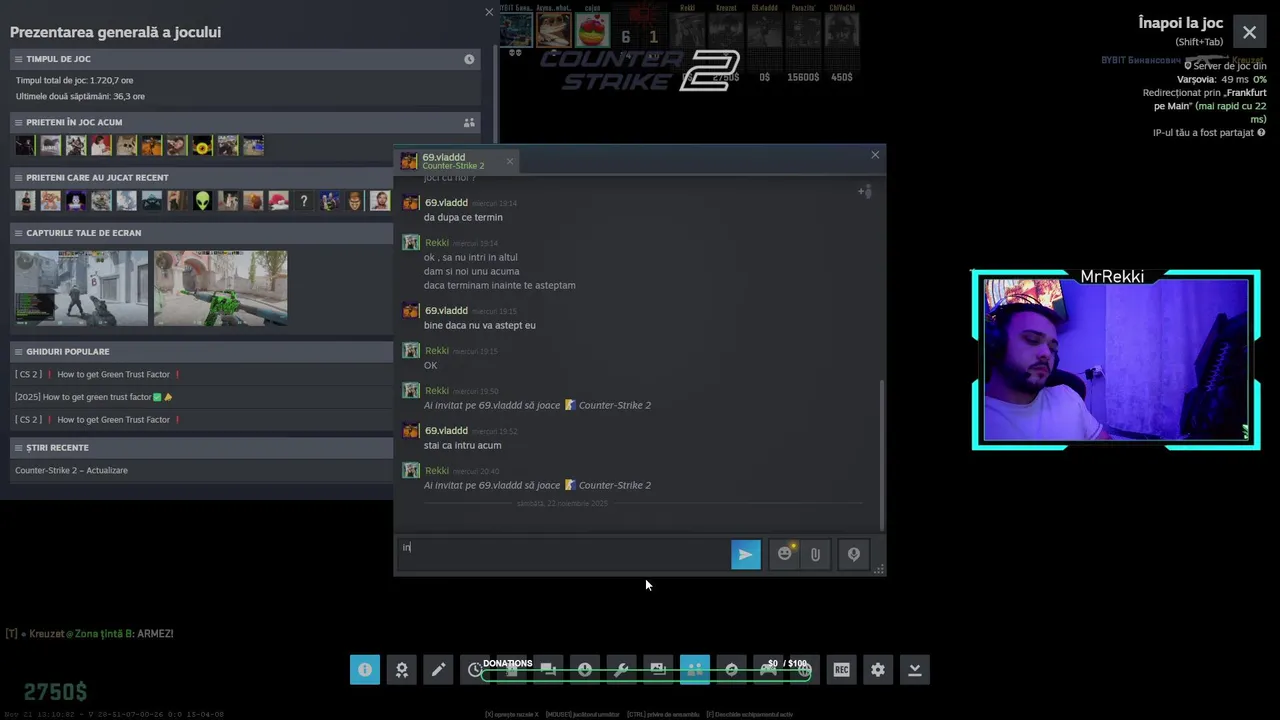Open the alien avatar in recent friends

coord(202,201)
